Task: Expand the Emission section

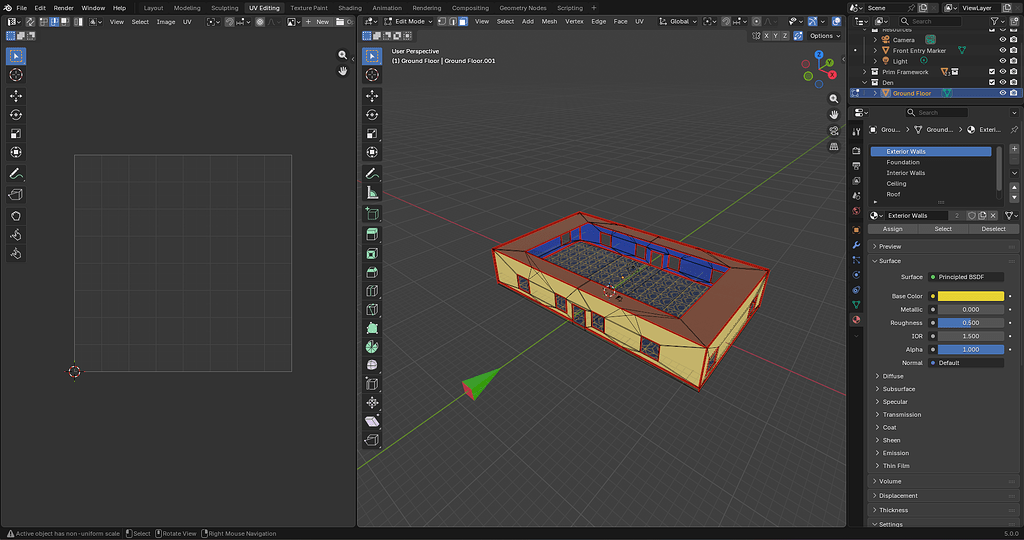Action: click(x=895, y=453)
